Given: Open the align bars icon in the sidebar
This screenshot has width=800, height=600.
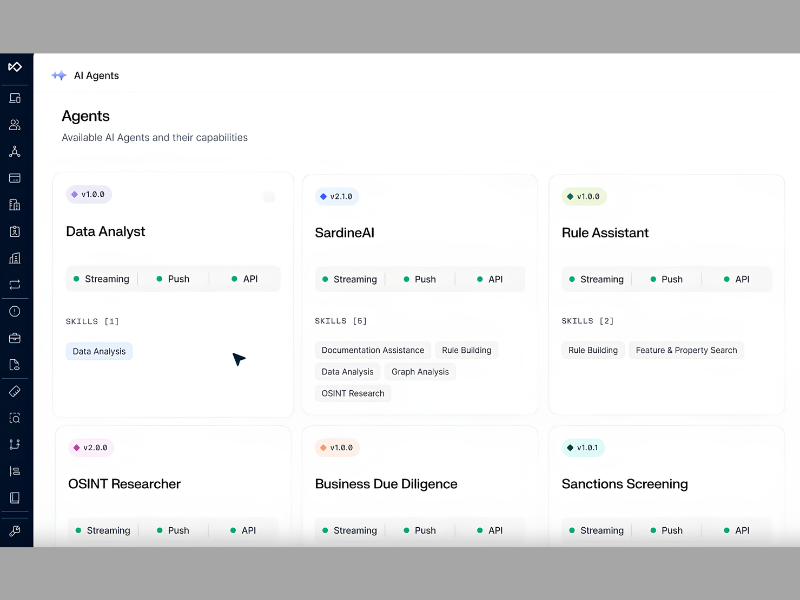Looking at the screenshot, I should click(x=15, y=471).
